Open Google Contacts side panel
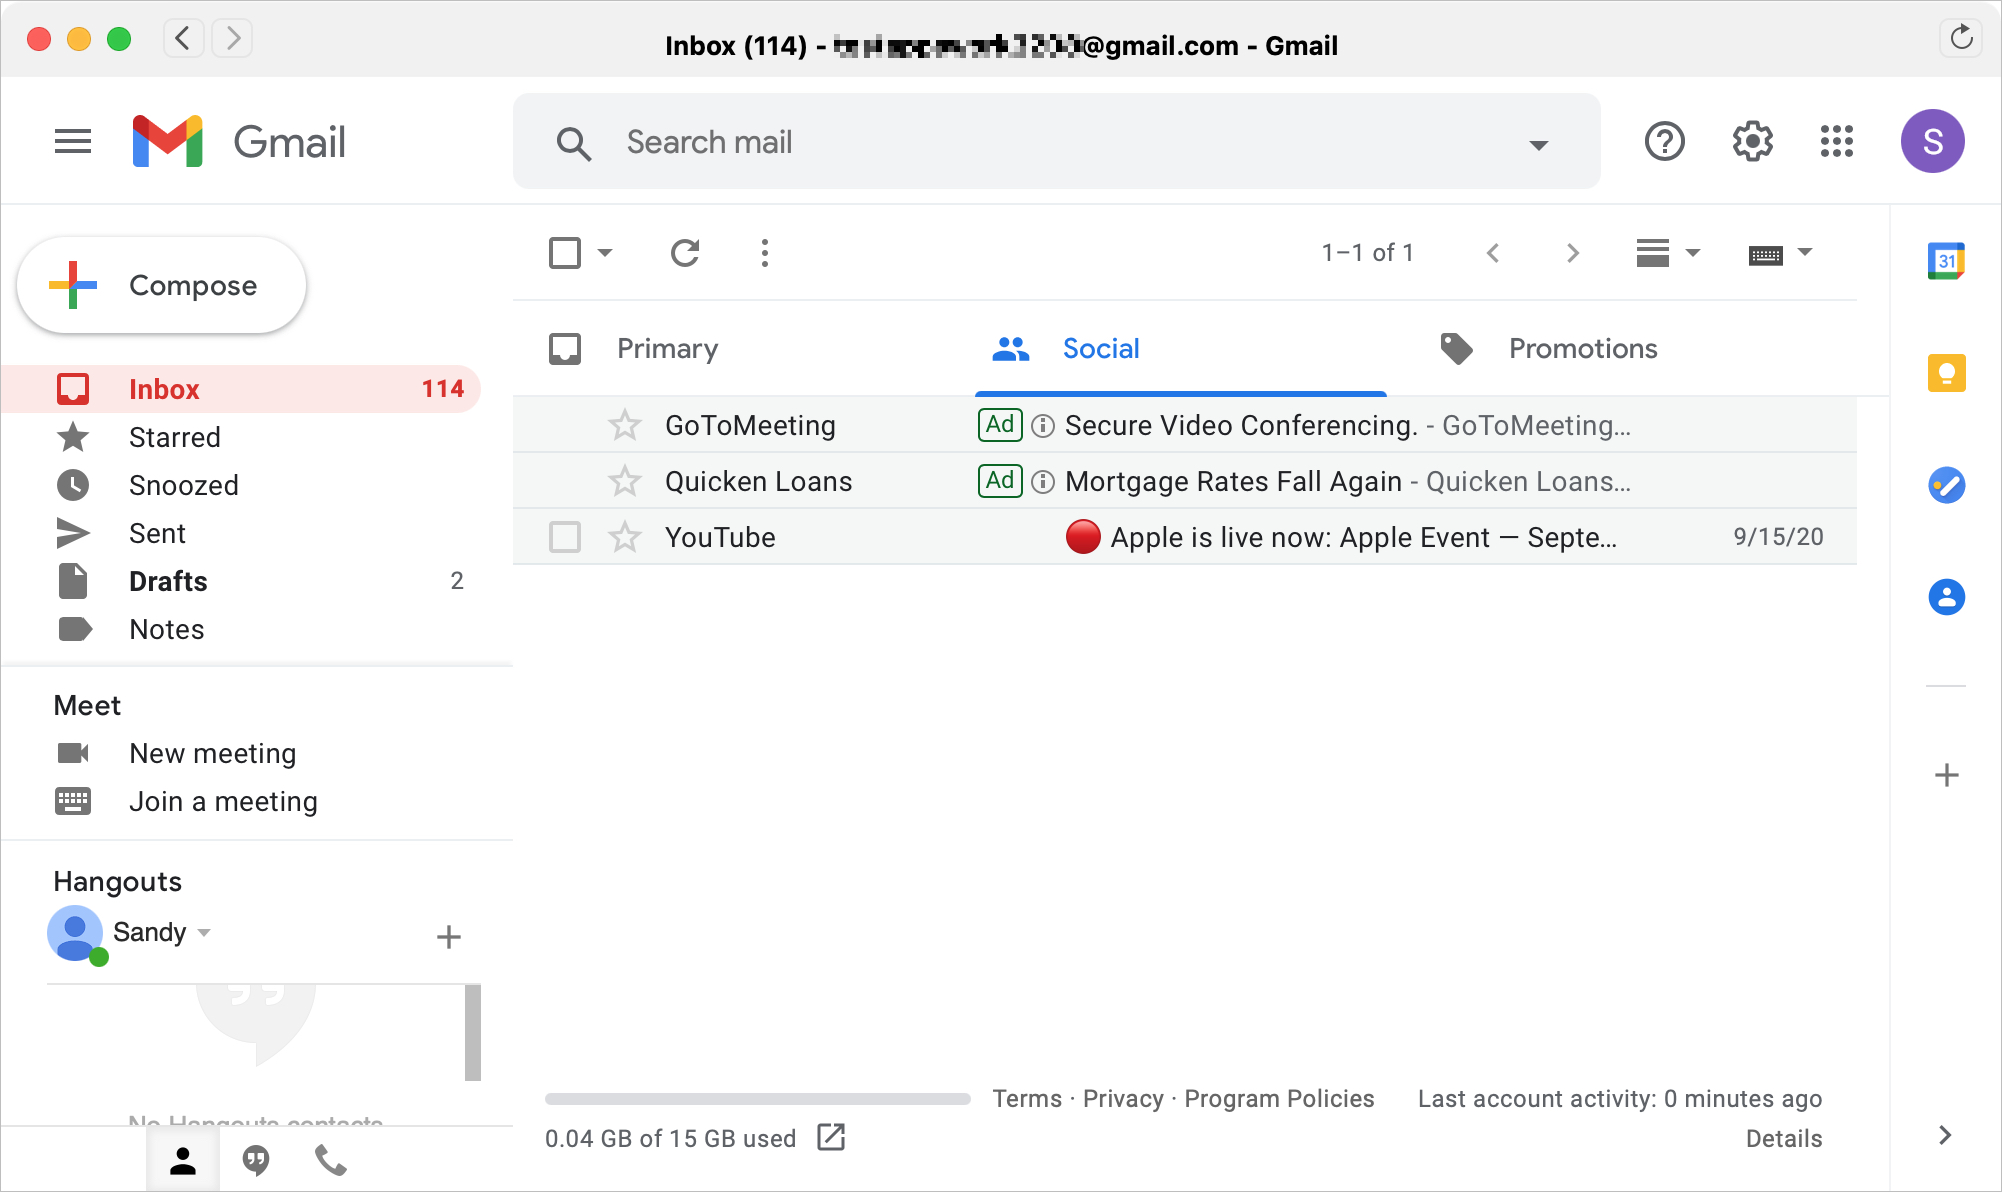The image size is (2002, 1192). (1946, 597)
